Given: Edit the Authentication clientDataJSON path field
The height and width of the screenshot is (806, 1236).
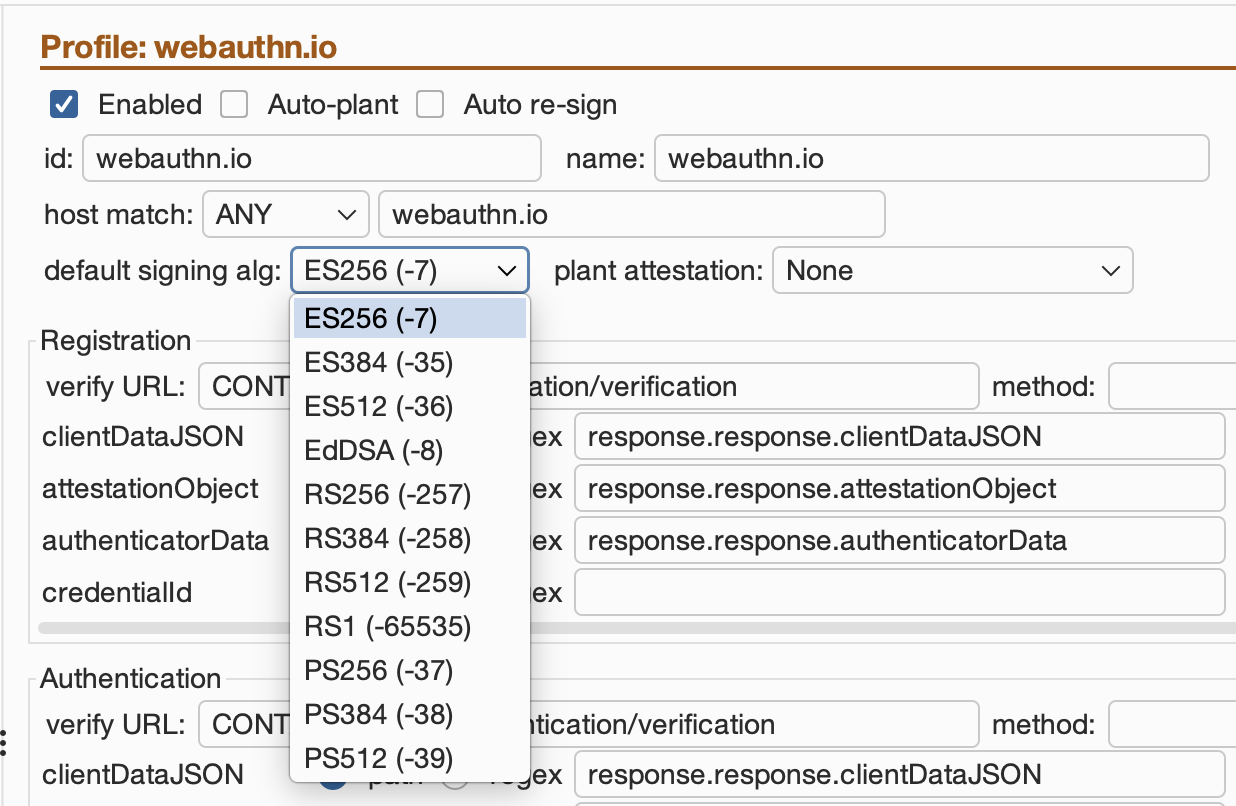Looking at the screenshot, I should click(x=900, y=774).
